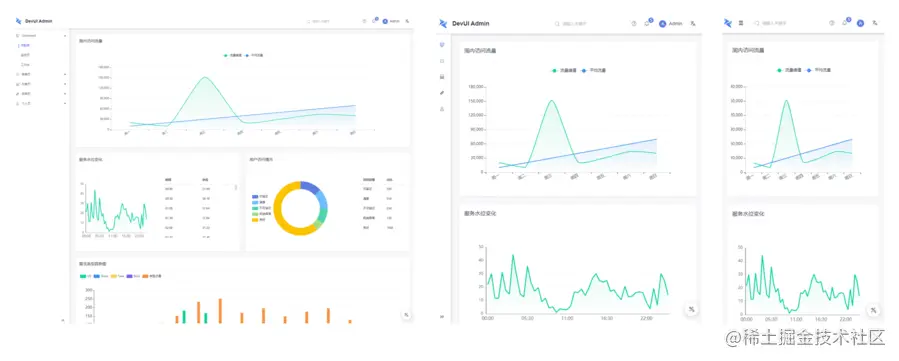Open the hamburger menu in the right narrow screenshot
899x361 pixels.
(741, 23)
